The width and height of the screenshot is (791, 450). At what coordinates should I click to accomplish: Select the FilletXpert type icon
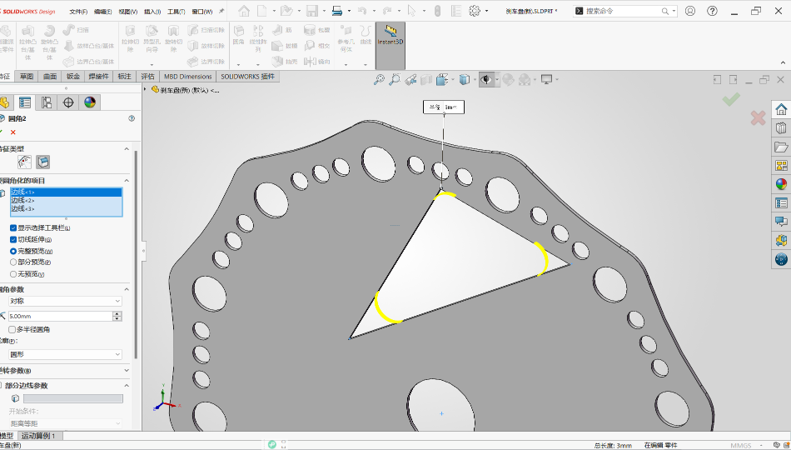[43, 162]
